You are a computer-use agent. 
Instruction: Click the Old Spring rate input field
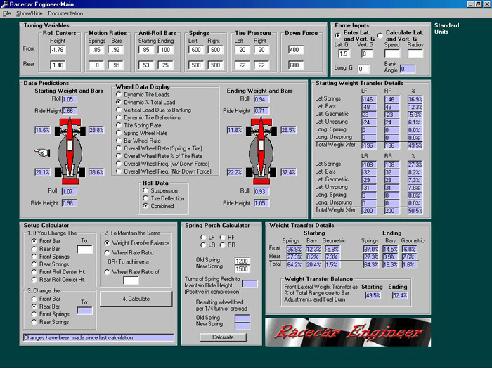coord(242,261)
